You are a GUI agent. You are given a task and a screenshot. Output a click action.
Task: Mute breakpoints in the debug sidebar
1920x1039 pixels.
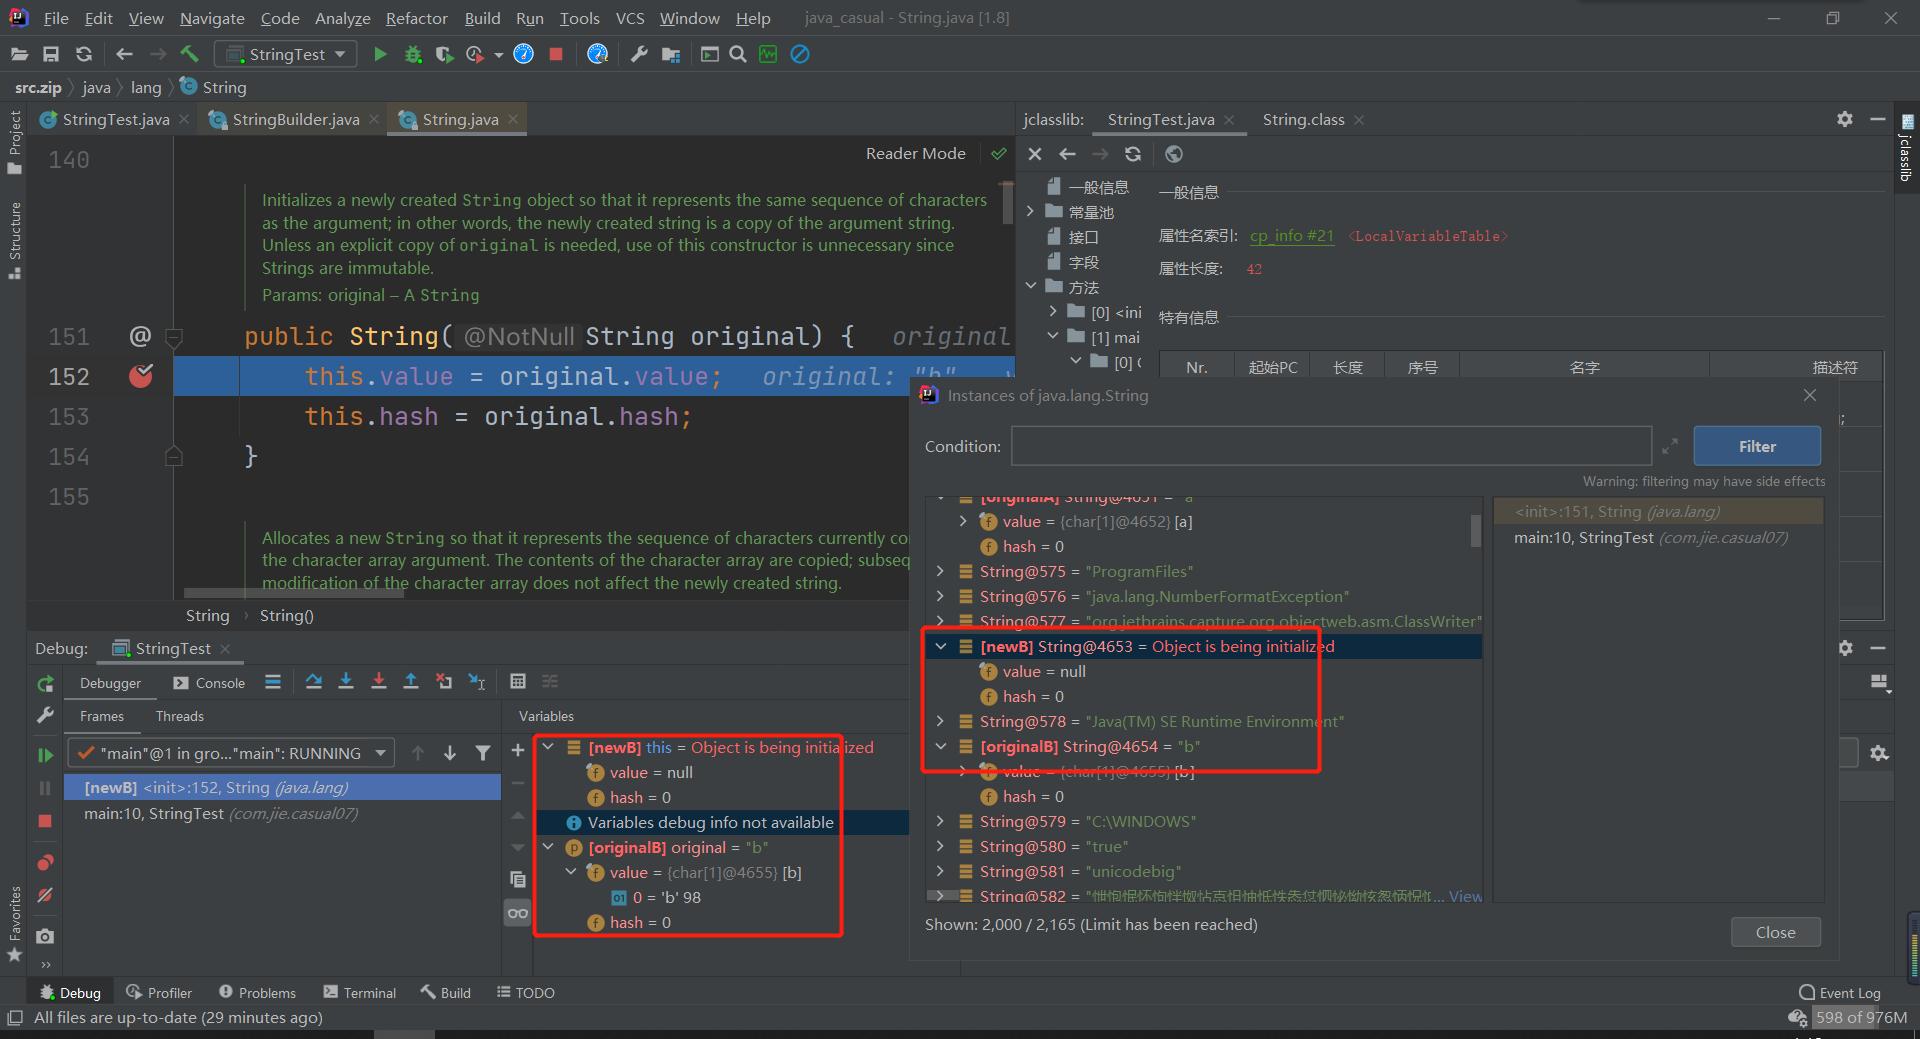tap(45, 896)
